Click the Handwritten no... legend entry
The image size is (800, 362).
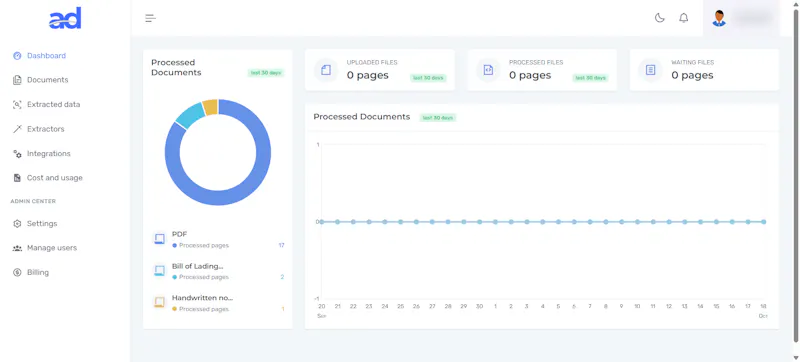pos(218,303)
